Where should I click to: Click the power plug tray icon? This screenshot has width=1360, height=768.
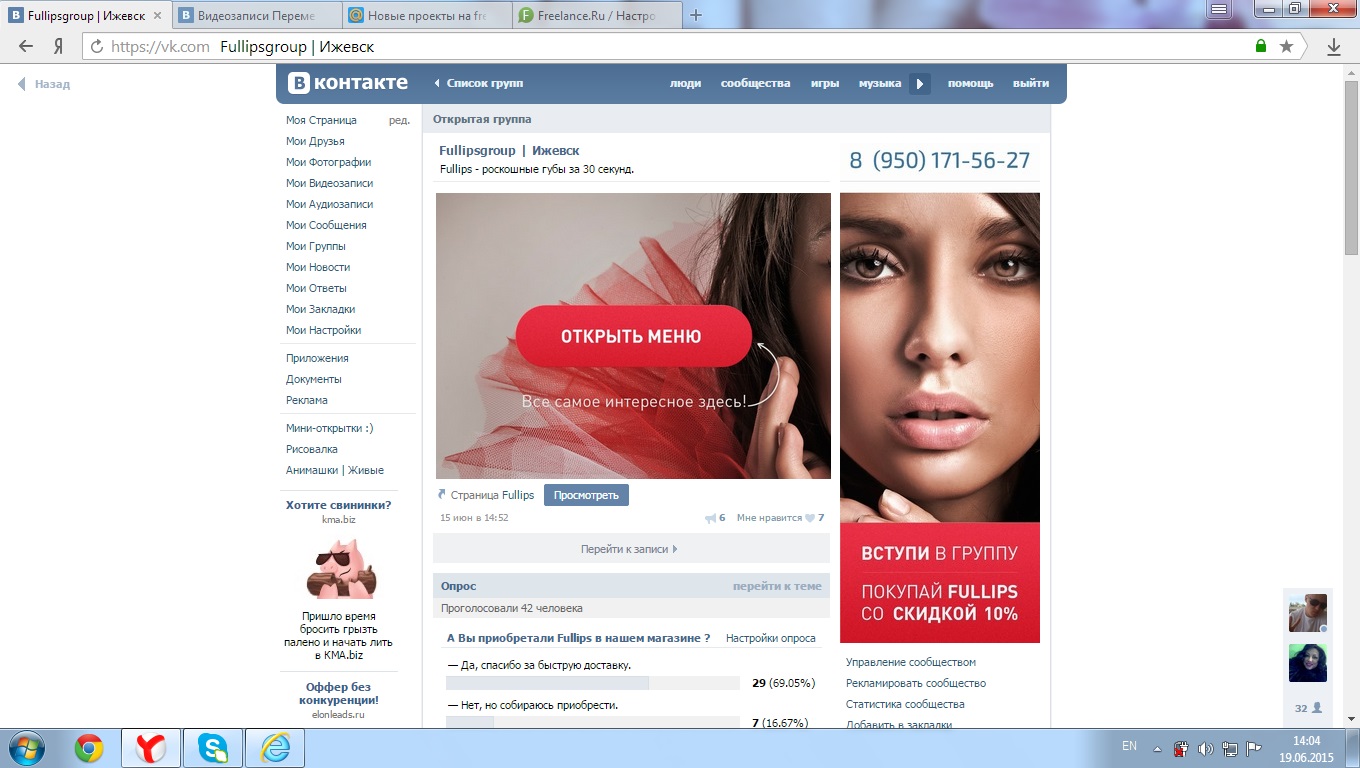pos(1181,749)
